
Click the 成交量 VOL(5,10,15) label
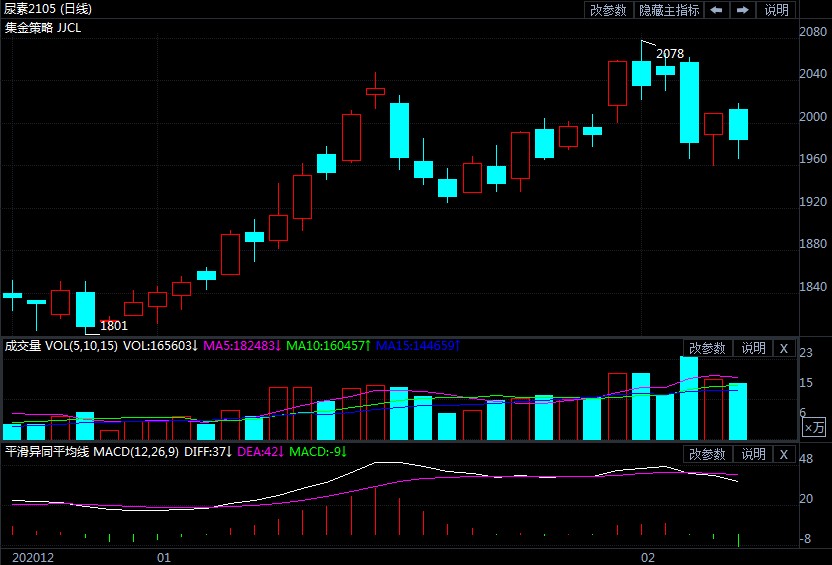pos(61,346)
